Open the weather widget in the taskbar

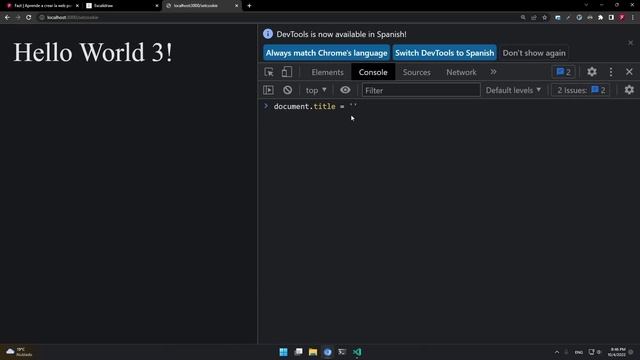click(19, 352)
